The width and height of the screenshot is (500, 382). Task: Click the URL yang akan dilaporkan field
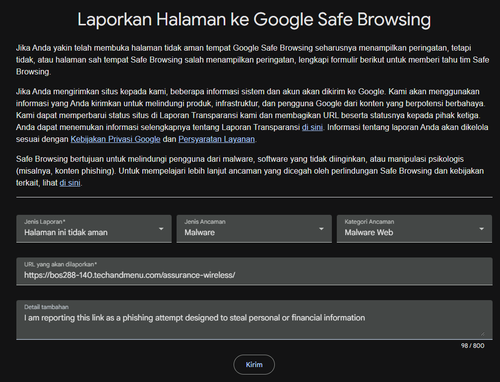tap(254, 271)
